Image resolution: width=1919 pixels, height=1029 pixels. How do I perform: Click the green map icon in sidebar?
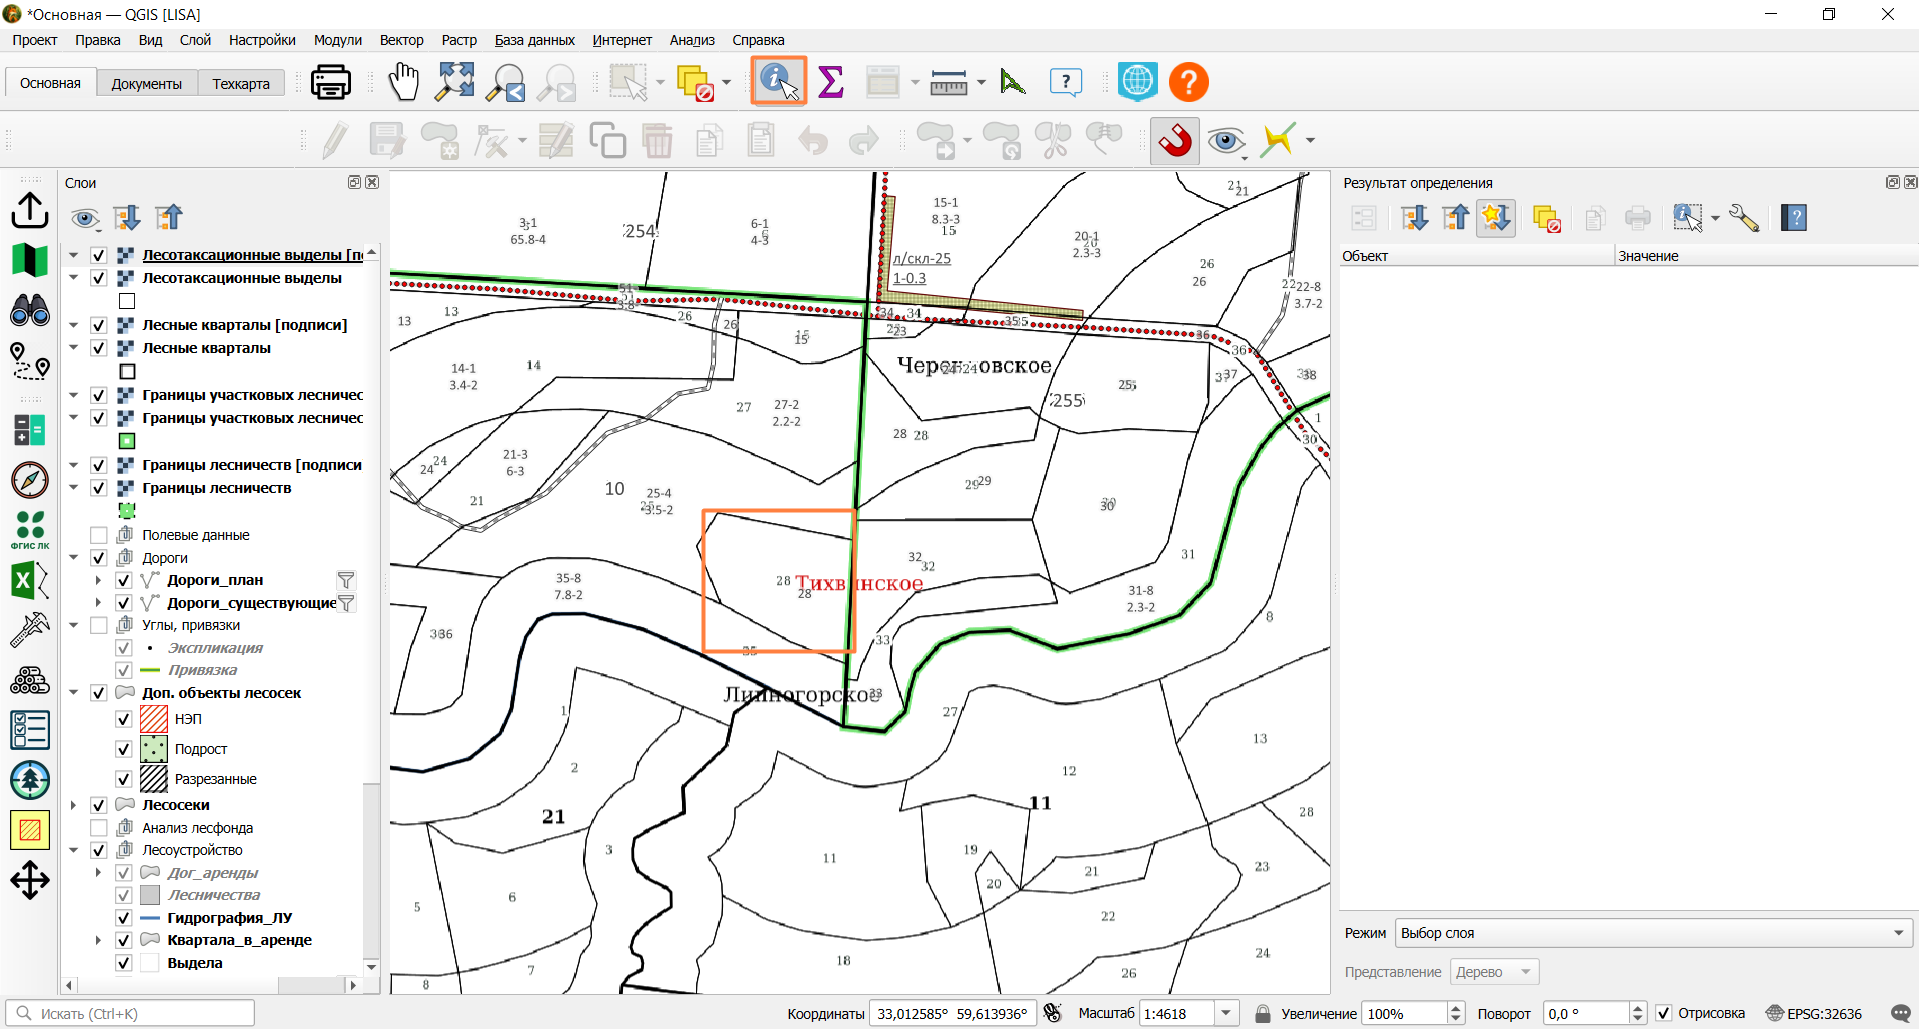coord(30,260)
